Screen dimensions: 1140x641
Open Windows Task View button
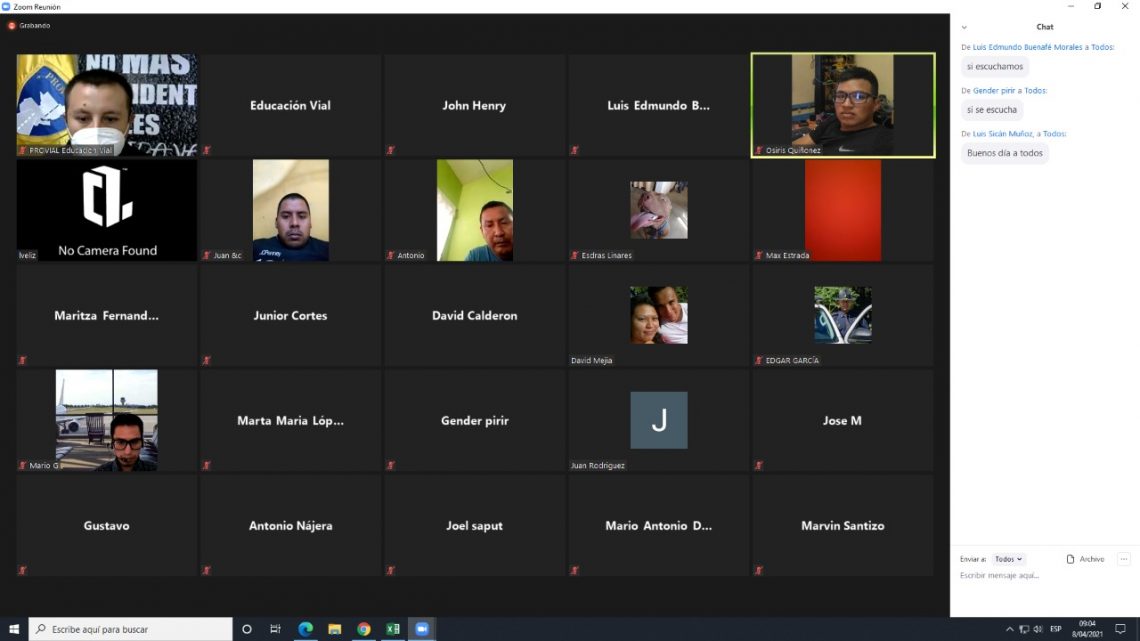coord(275,629)
